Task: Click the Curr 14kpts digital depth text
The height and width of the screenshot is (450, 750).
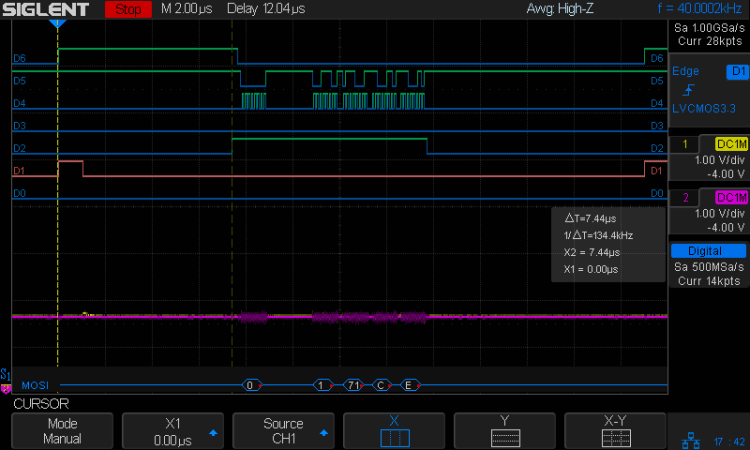Action: coord(709,281)
